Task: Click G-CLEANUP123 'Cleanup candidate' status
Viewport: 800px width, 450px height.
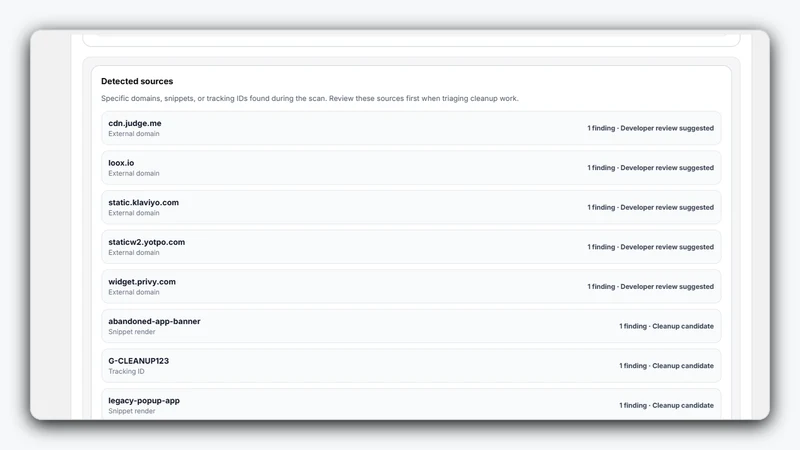Action: (x=683, y=366)
